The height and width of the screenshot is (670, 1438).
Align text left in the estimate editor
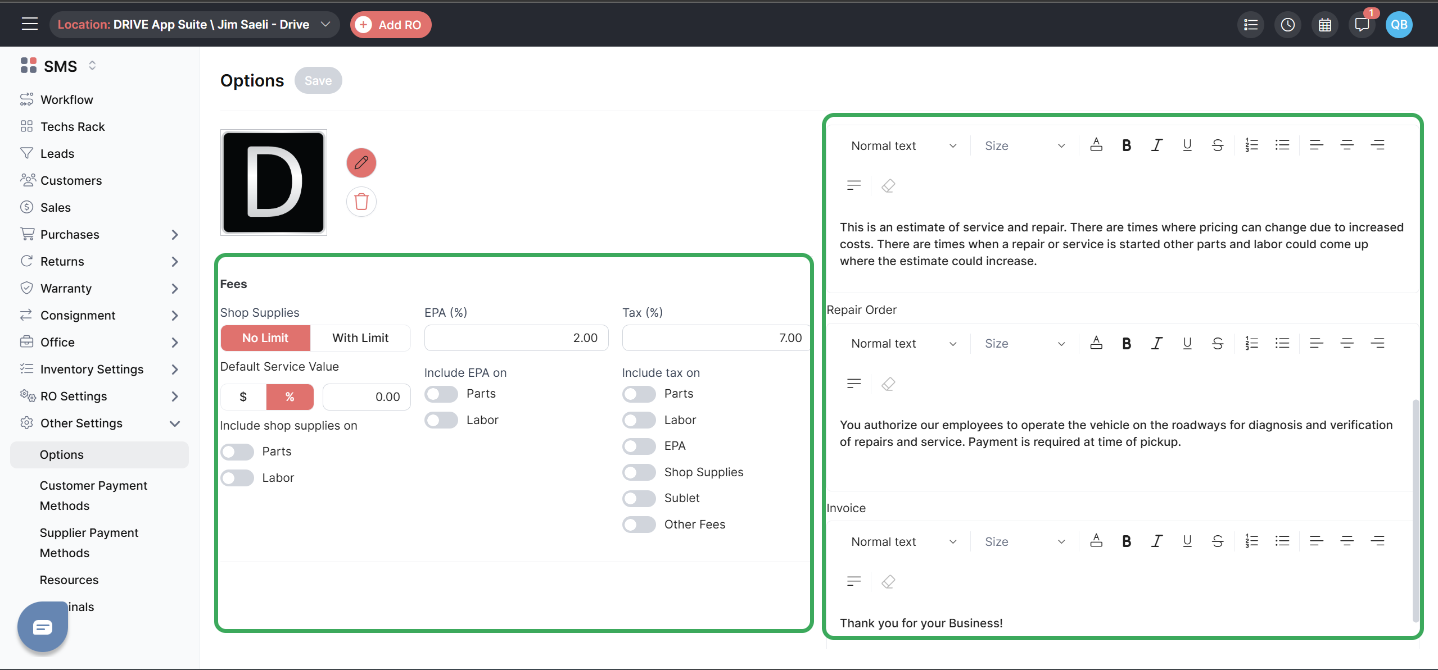pos(1317,145)
